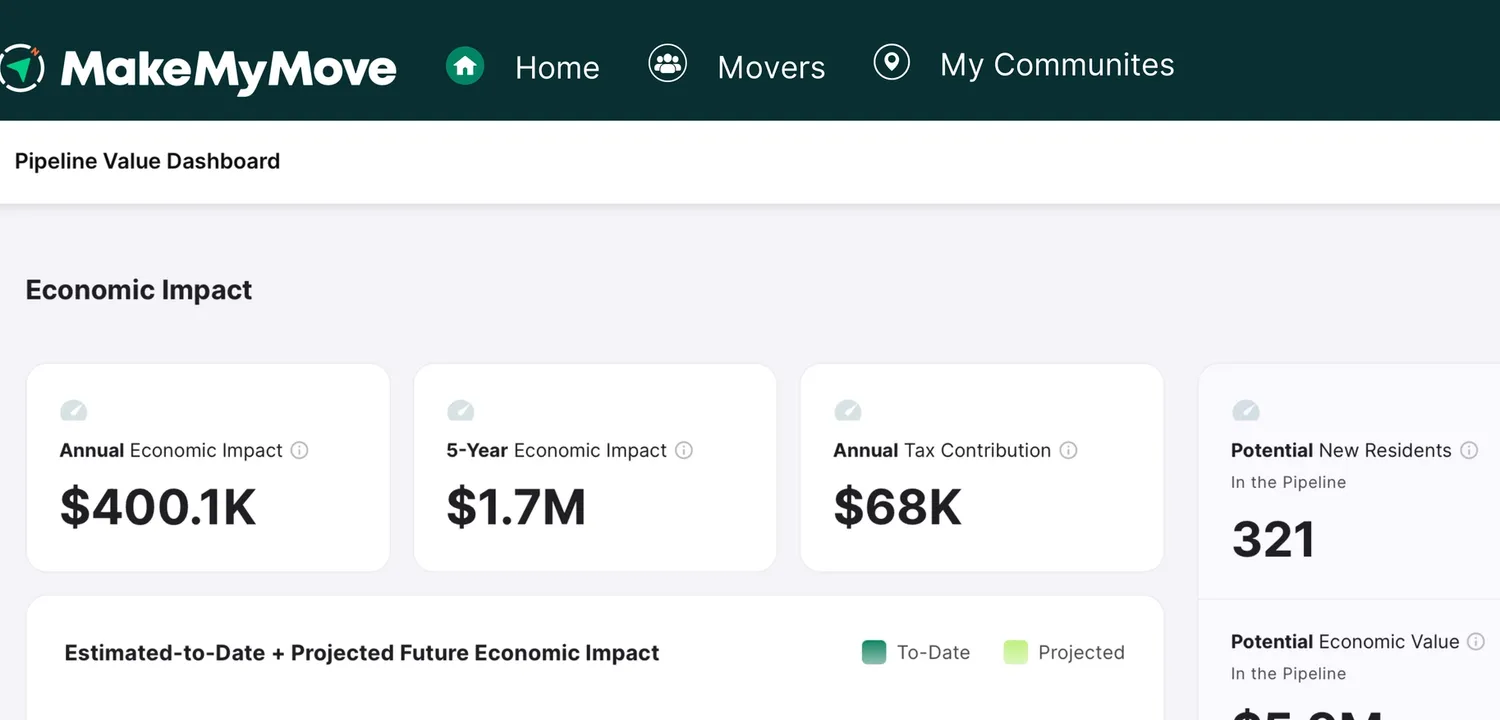Click the Movers people group icon
The height and width of the screenshot is (720, 1500).
[x=667, y=63]
